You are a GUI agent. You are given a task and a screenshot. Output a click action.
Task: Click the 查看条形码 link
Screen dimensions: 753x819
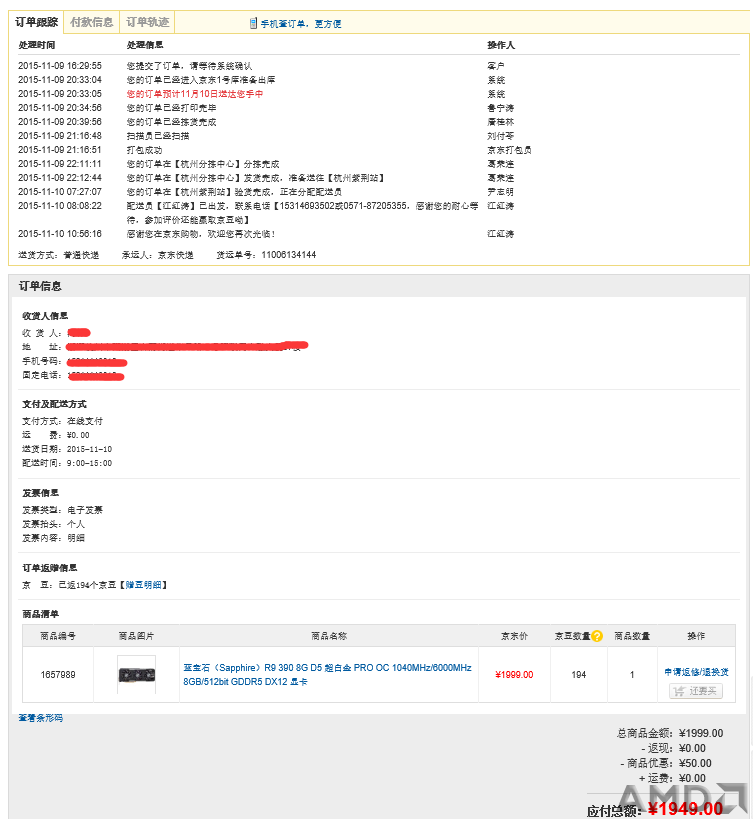(41, 718)
